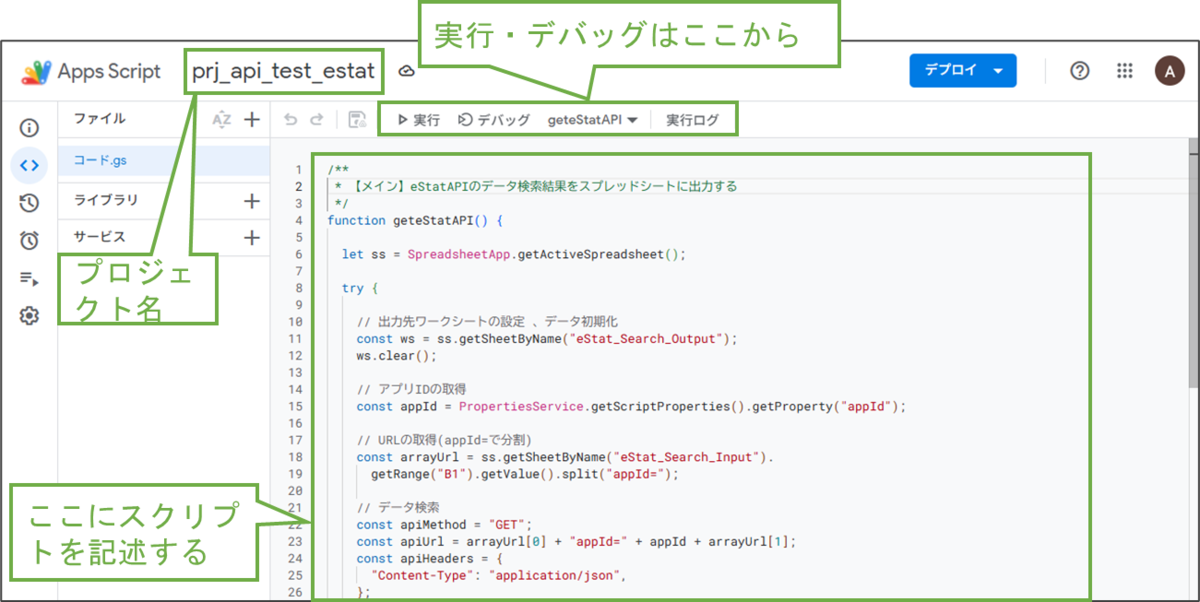The image size is (1200, 602).
Task: Click the "eStat_Search_Output" string
Action: tap(646, 338)
